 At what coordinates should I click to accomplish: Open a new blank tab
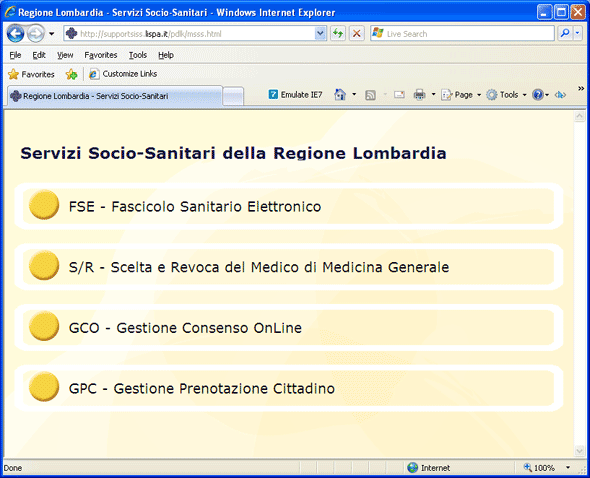point(233,96)
